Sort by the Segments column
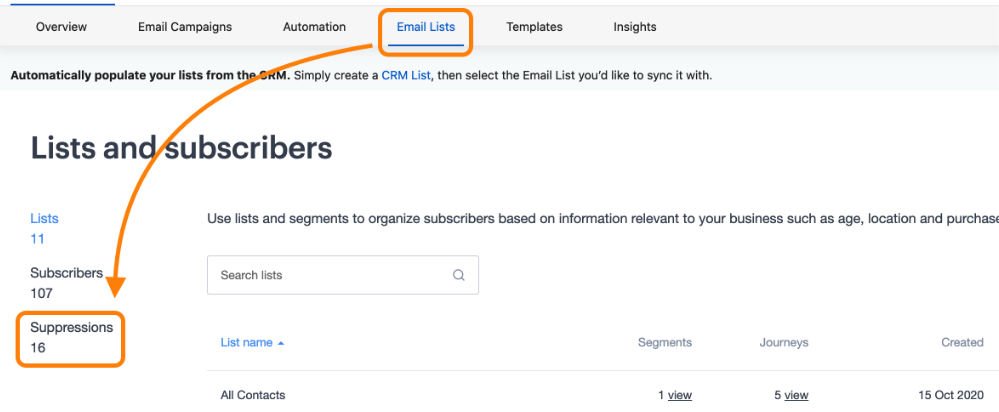Screen dimensions: 999x412 pyautogui.click(x=665, y=343)
